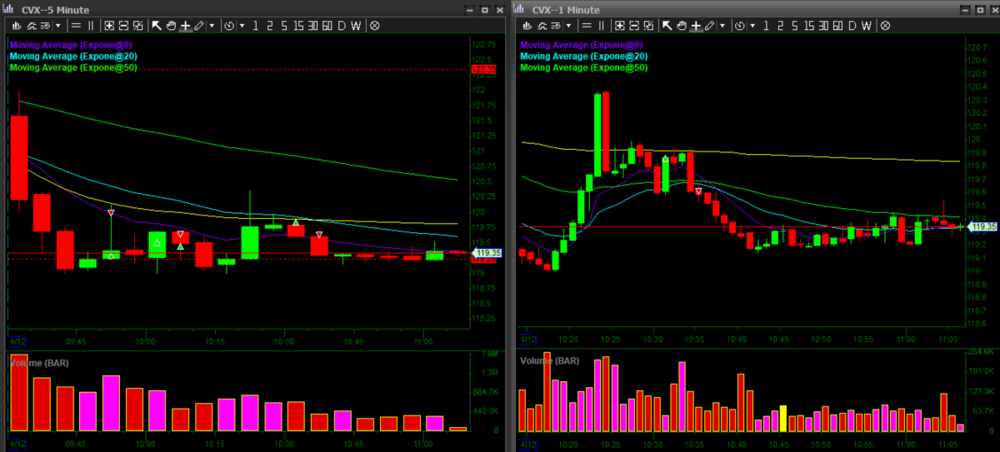Click the 119.35 price label on 1 Minute chart
This screenshot has width=1000, height=452.
click(982, 226)
